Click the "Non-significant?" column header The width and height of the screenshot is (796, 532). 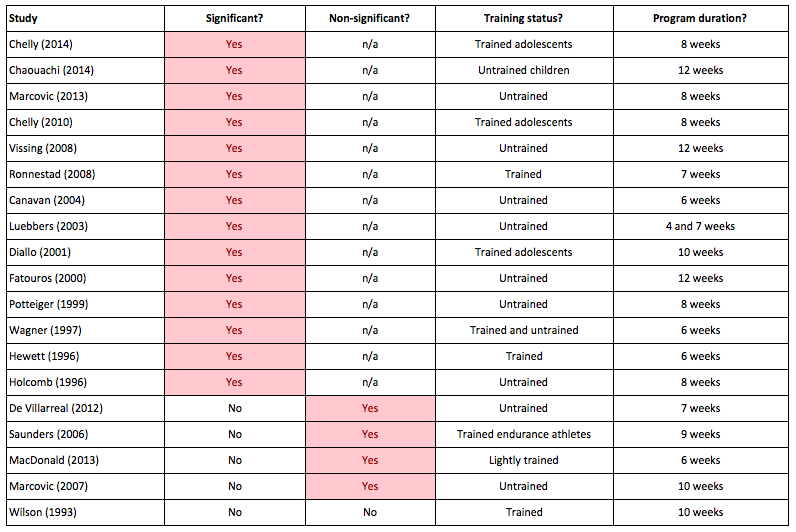[369, 18]
